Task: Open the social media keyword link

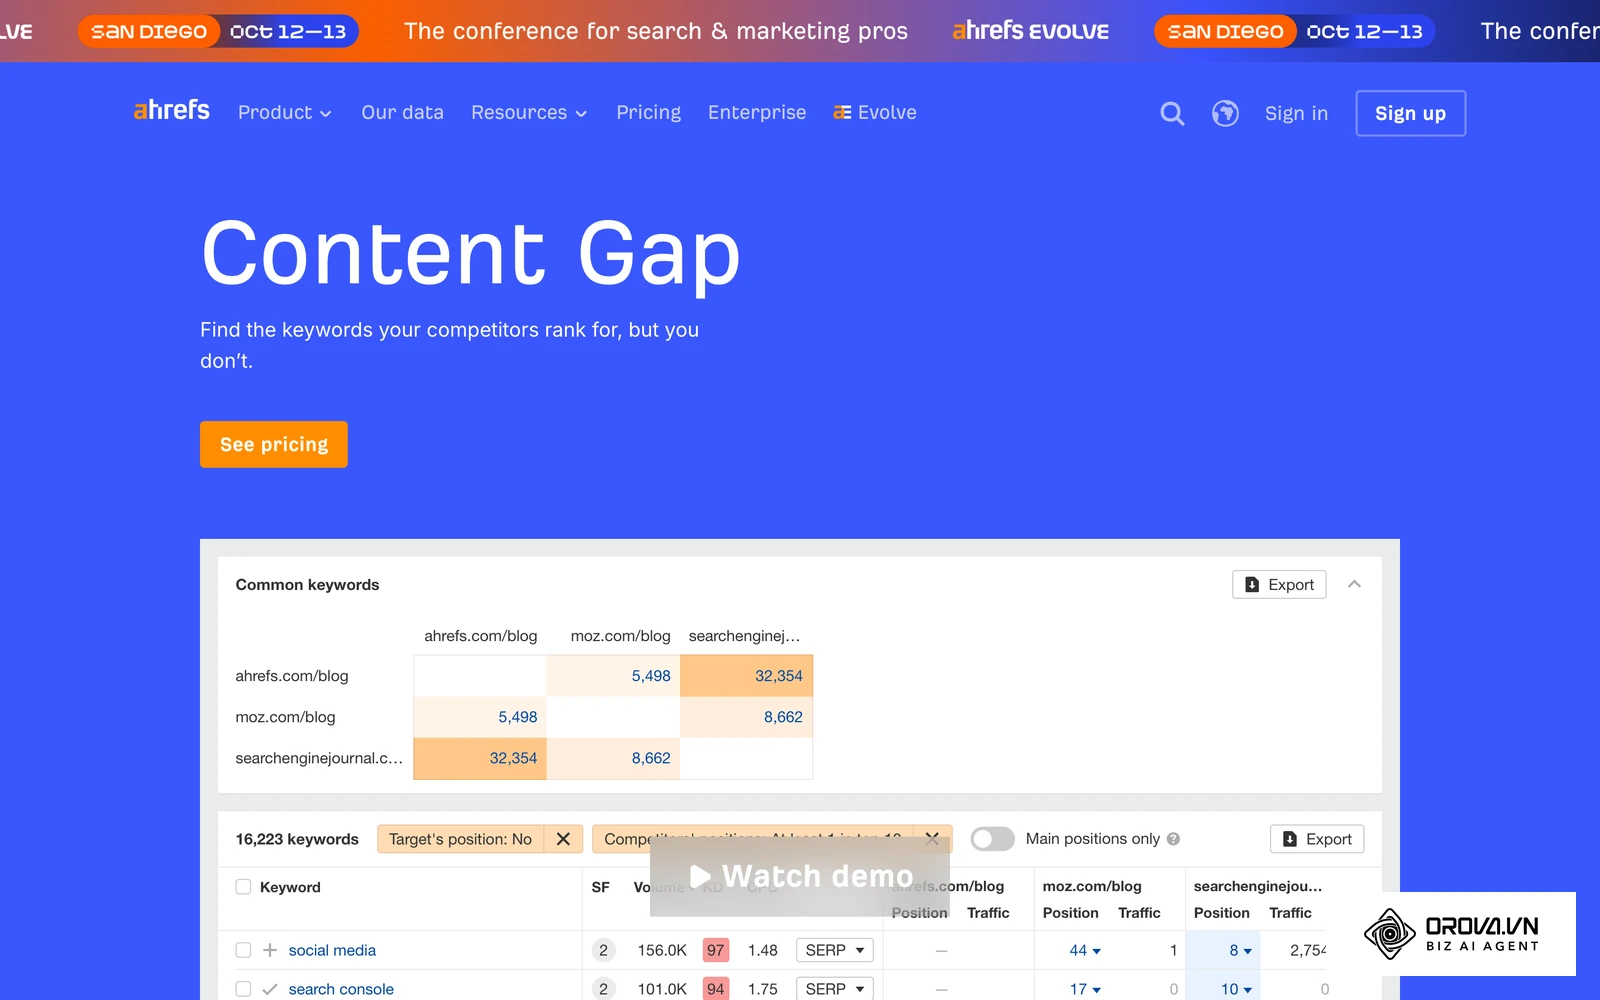Action: [332, 950]
